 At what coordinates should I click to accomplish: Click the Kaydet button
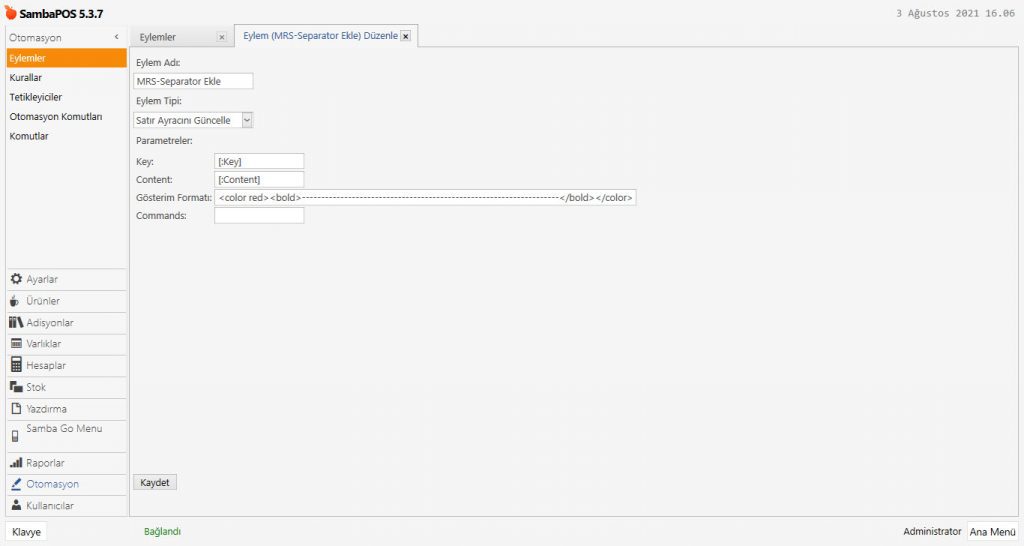pos(155,482)
